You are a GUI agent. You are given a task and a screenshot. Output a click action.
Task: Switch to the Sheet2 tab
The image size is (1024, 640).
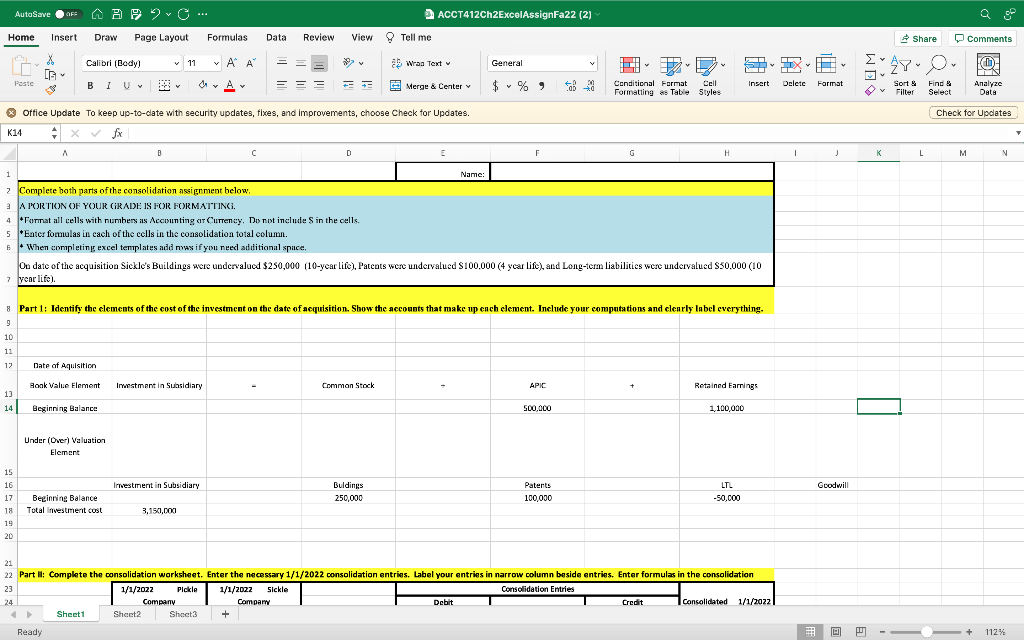click(x=126, y=615)
